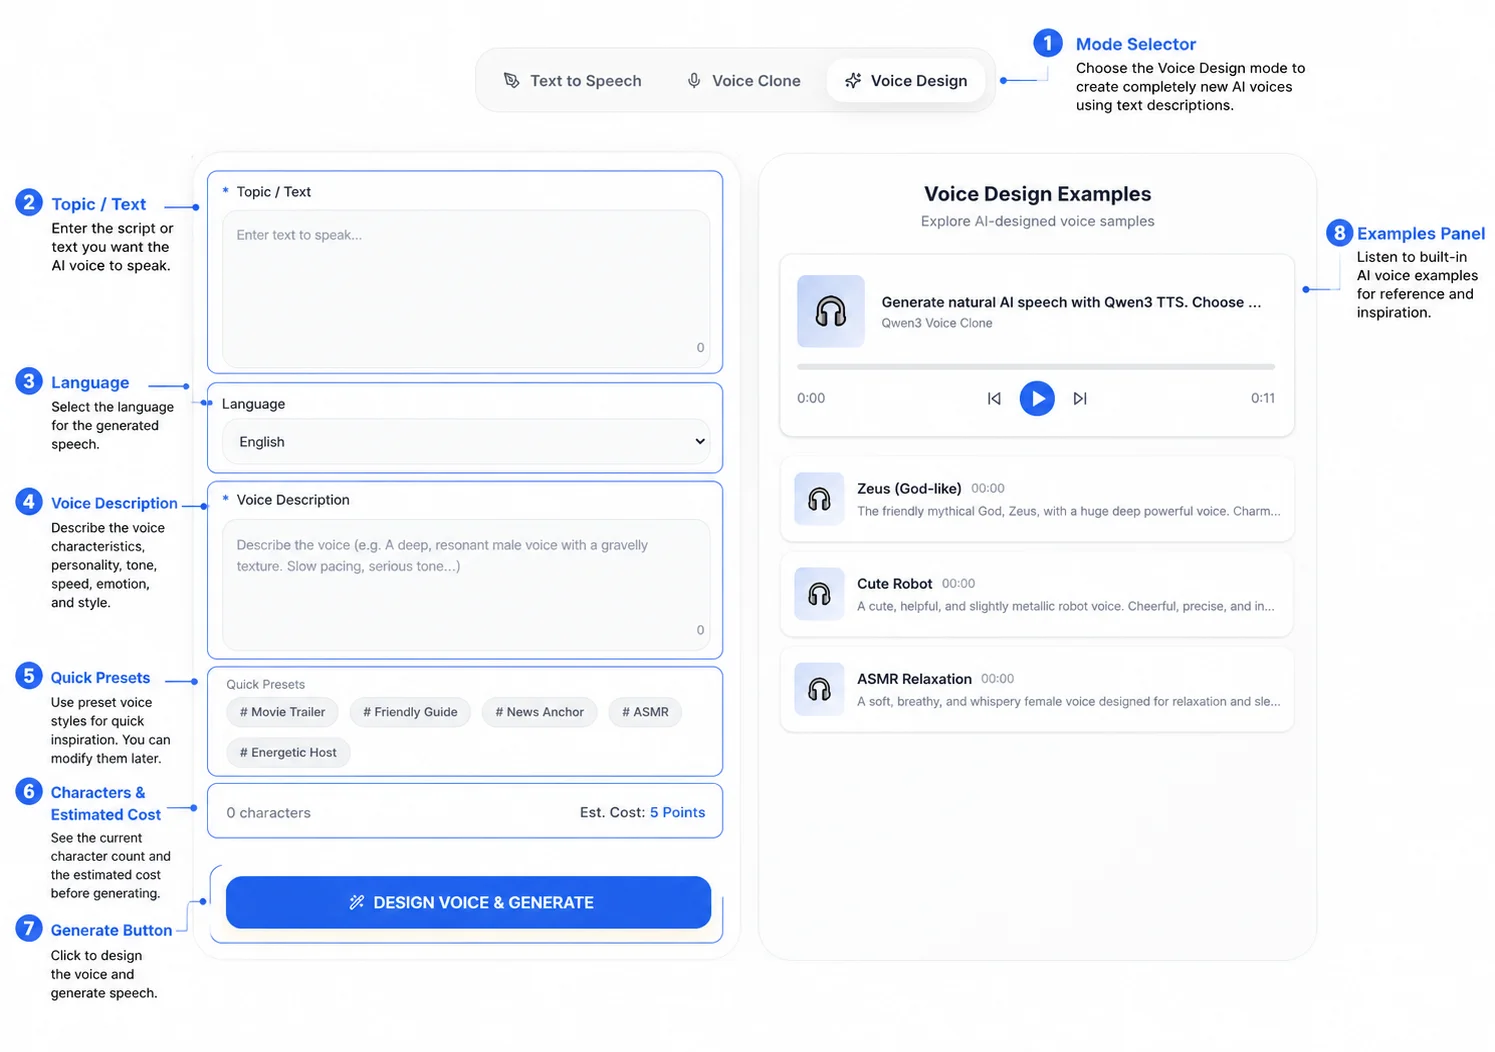Click the ASMR Relaxation headphone icon
Screen dimensions: 1495x1052
click(x=819, y=689)
